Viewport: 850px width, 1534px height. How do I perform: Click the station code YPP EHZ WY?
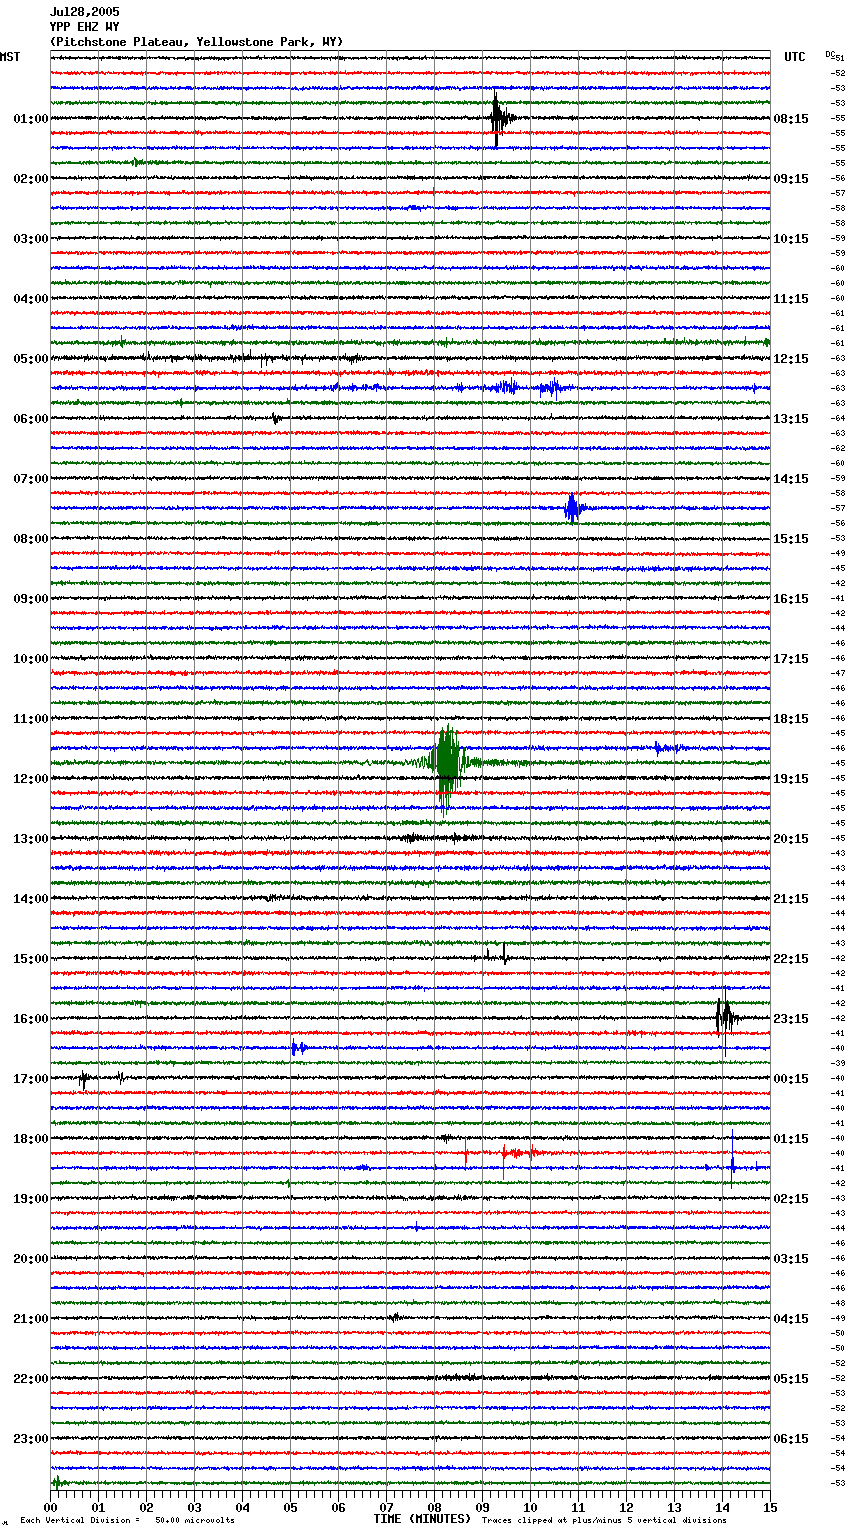85,27
